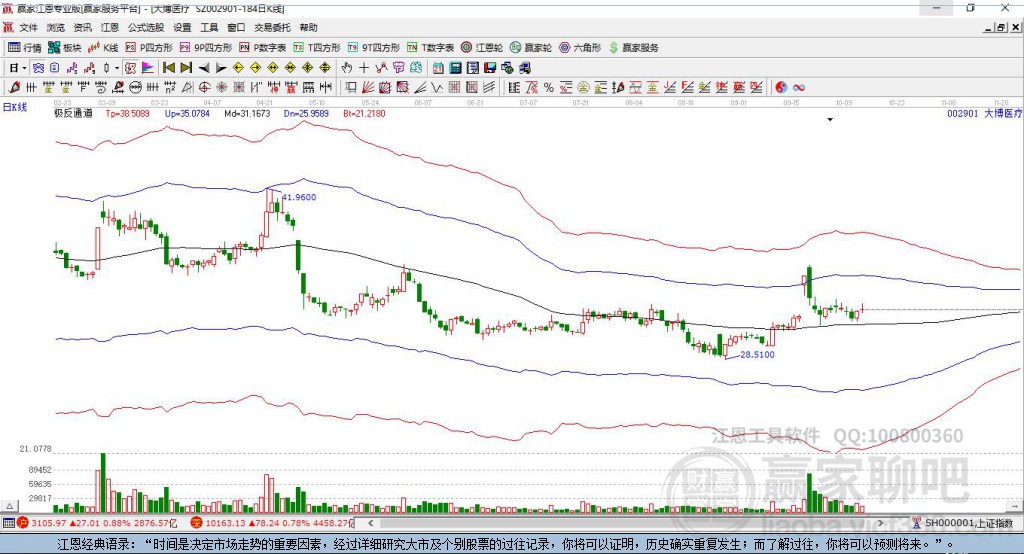Select the red pencil drawing tool

point(14,87)
